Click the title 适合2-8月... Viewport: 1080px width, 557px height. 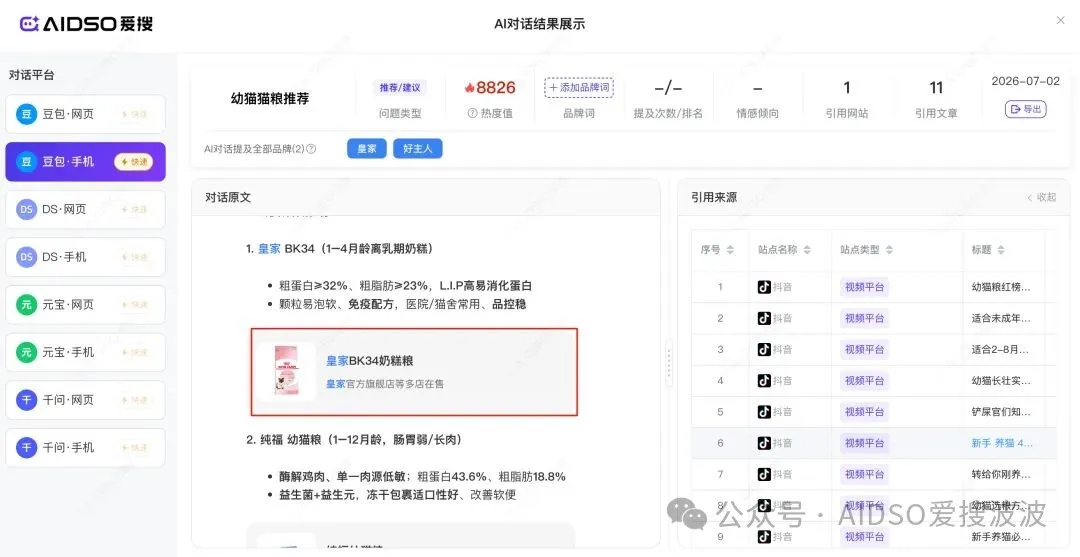pyautogui.click(x=1000, y=349)
